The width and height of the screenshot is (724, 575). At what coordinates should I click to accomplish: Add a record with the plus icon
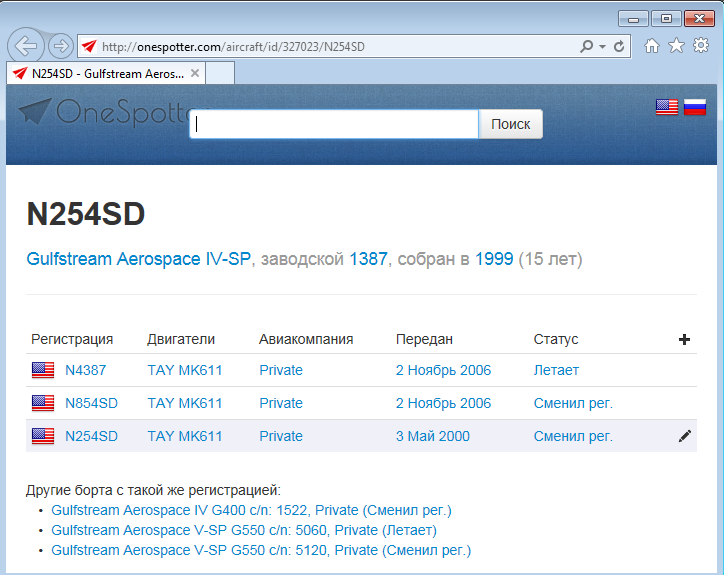tap(684, 339)
